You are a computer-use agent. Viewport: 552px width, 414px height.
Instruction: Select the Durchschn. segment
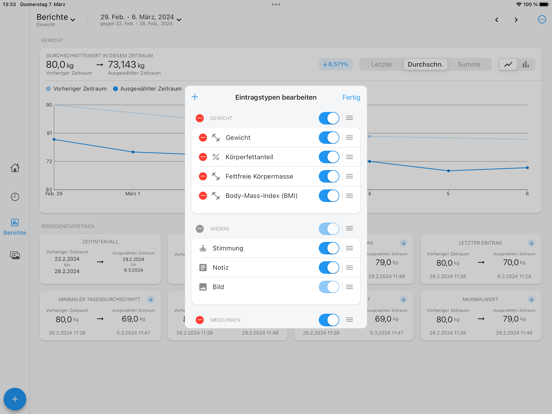point(425,64)
